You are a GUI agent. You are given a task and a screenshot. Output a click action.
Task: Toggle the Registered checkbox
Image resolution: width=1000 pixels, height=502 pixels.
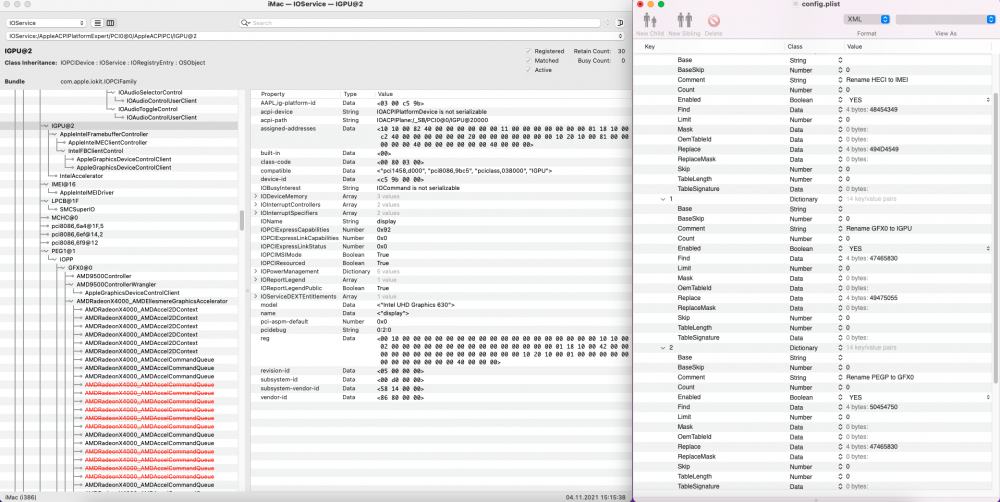click(528, 51)
